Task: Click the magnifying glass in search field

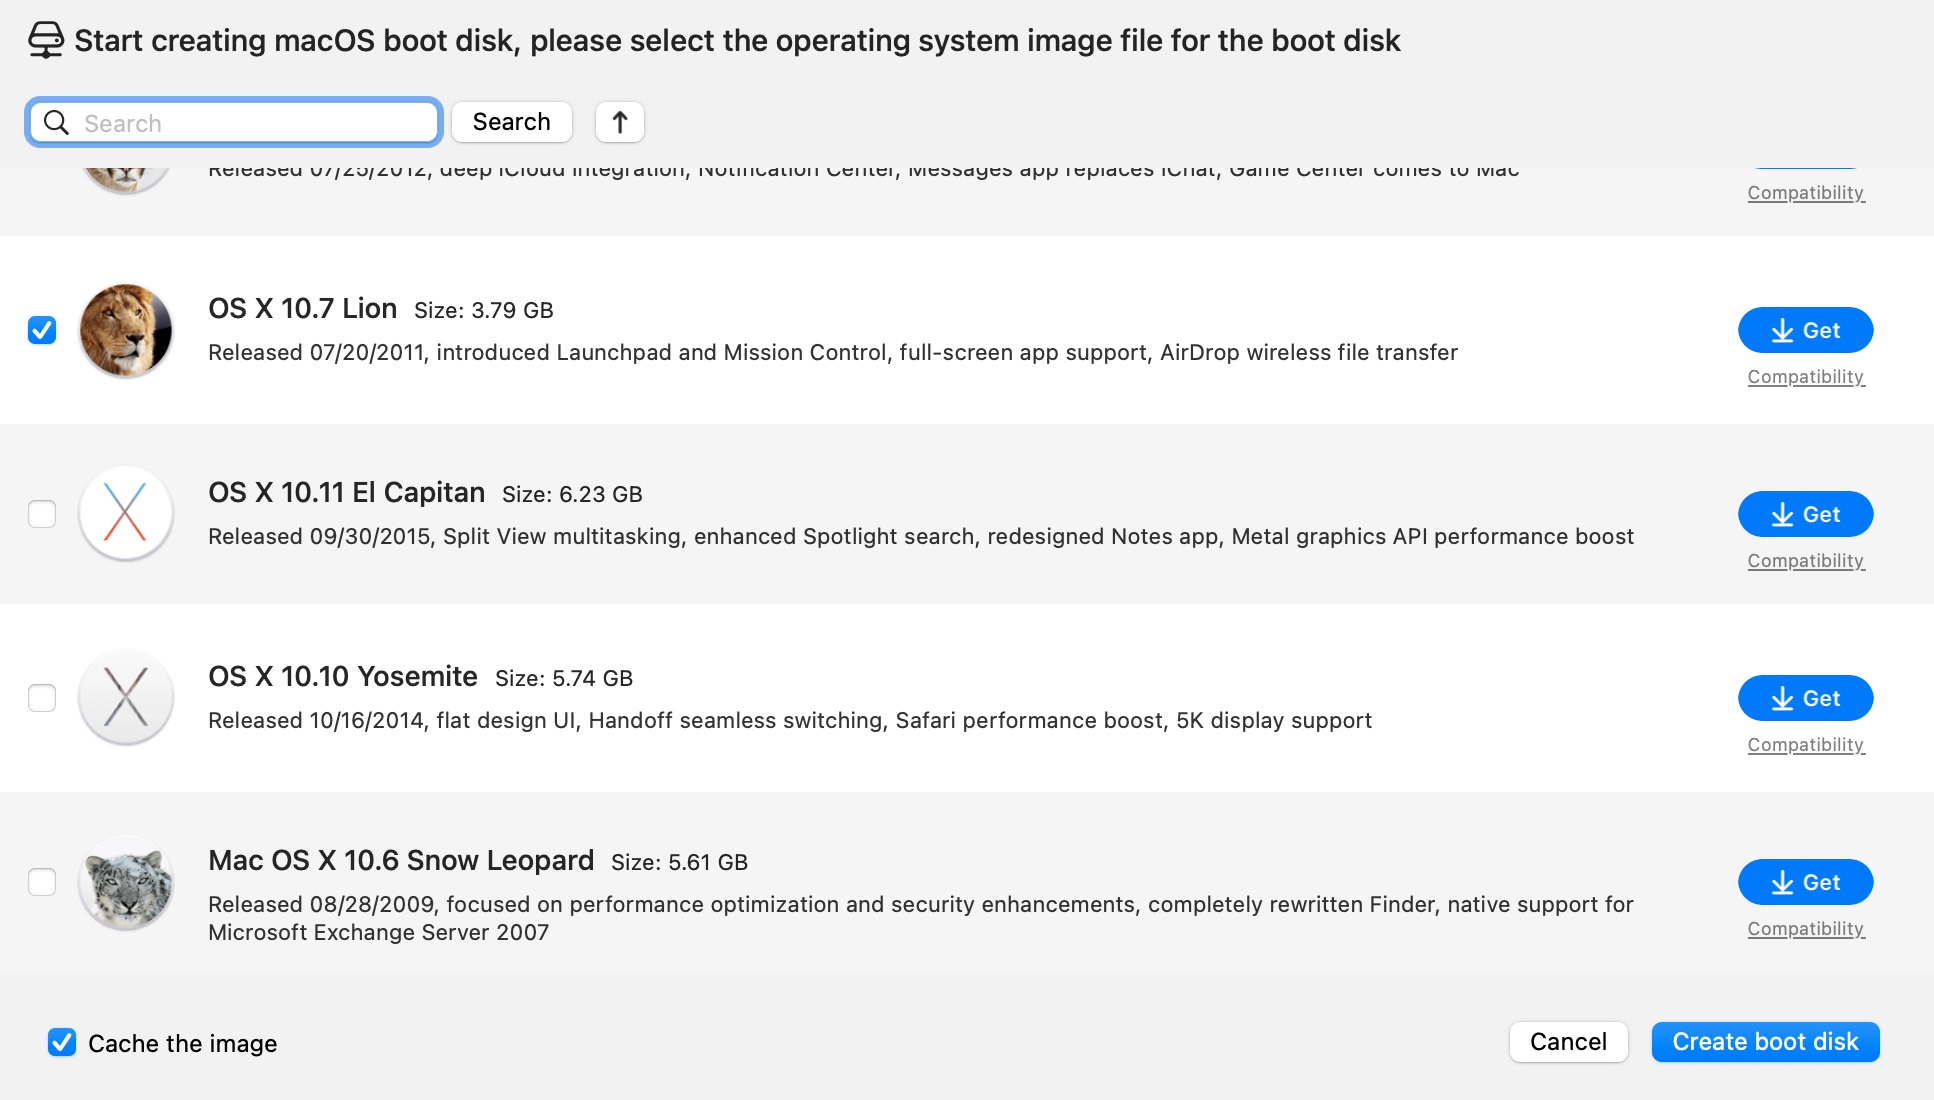Action: (x=57, y=123)
